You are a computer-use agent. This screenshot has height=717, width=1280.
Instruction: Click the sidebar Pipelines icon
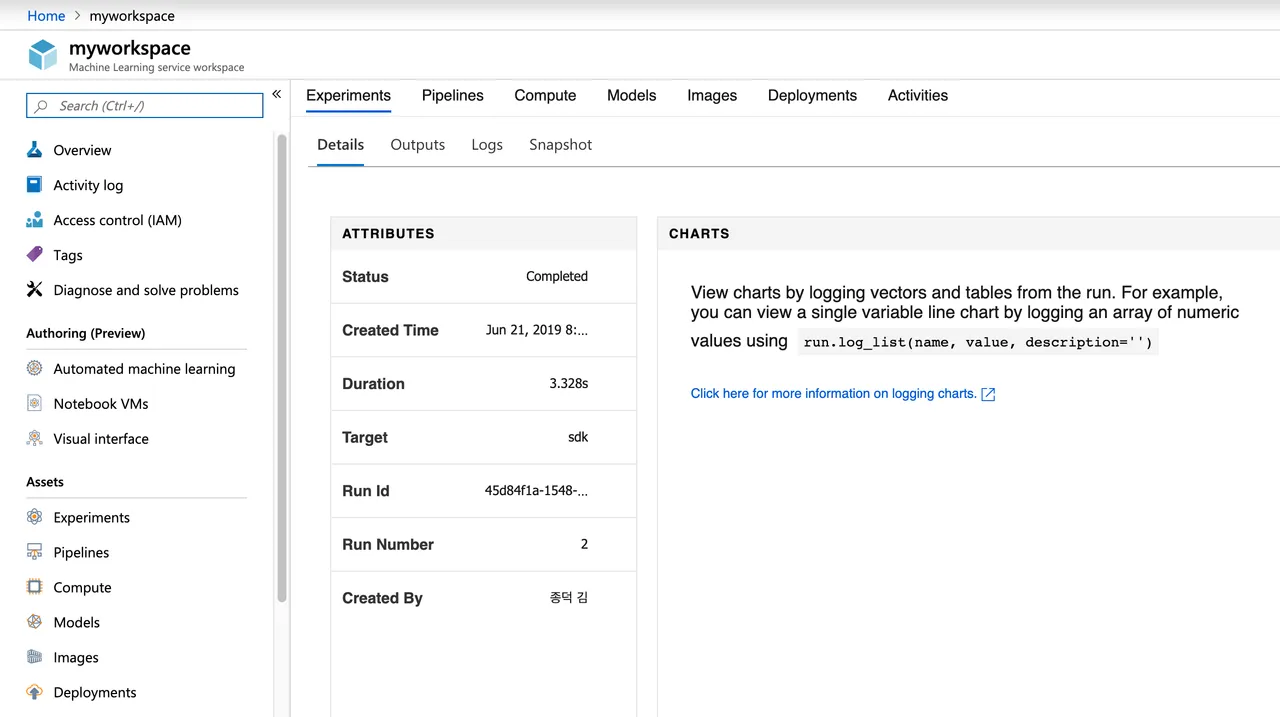pos(35,552)
